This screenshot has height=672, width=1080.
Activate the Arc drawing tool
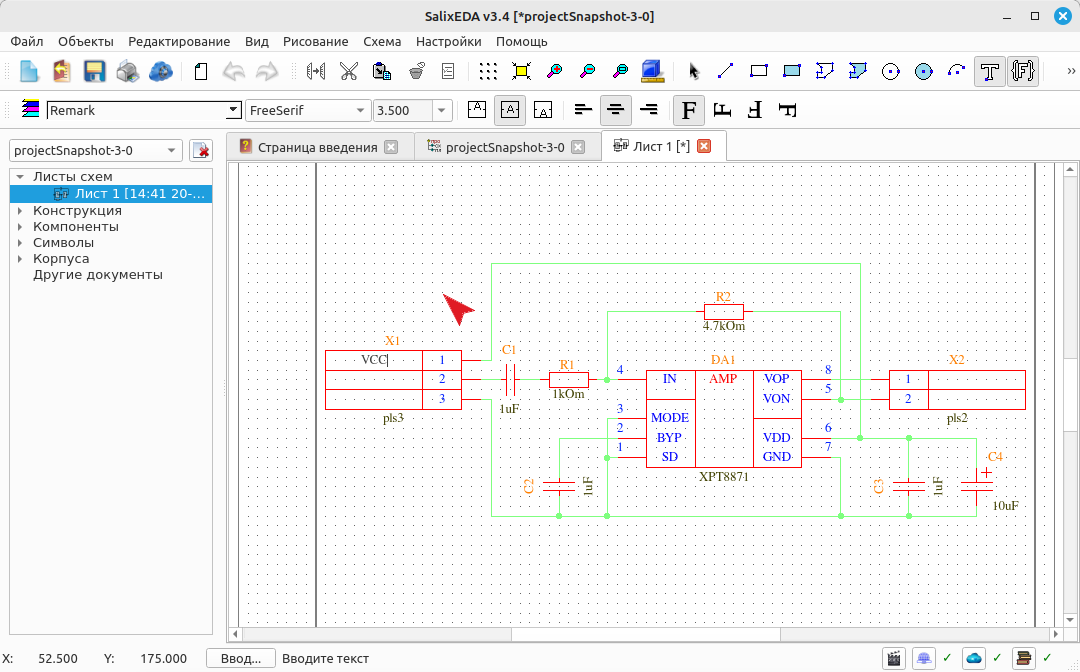[x=957, y=71]
